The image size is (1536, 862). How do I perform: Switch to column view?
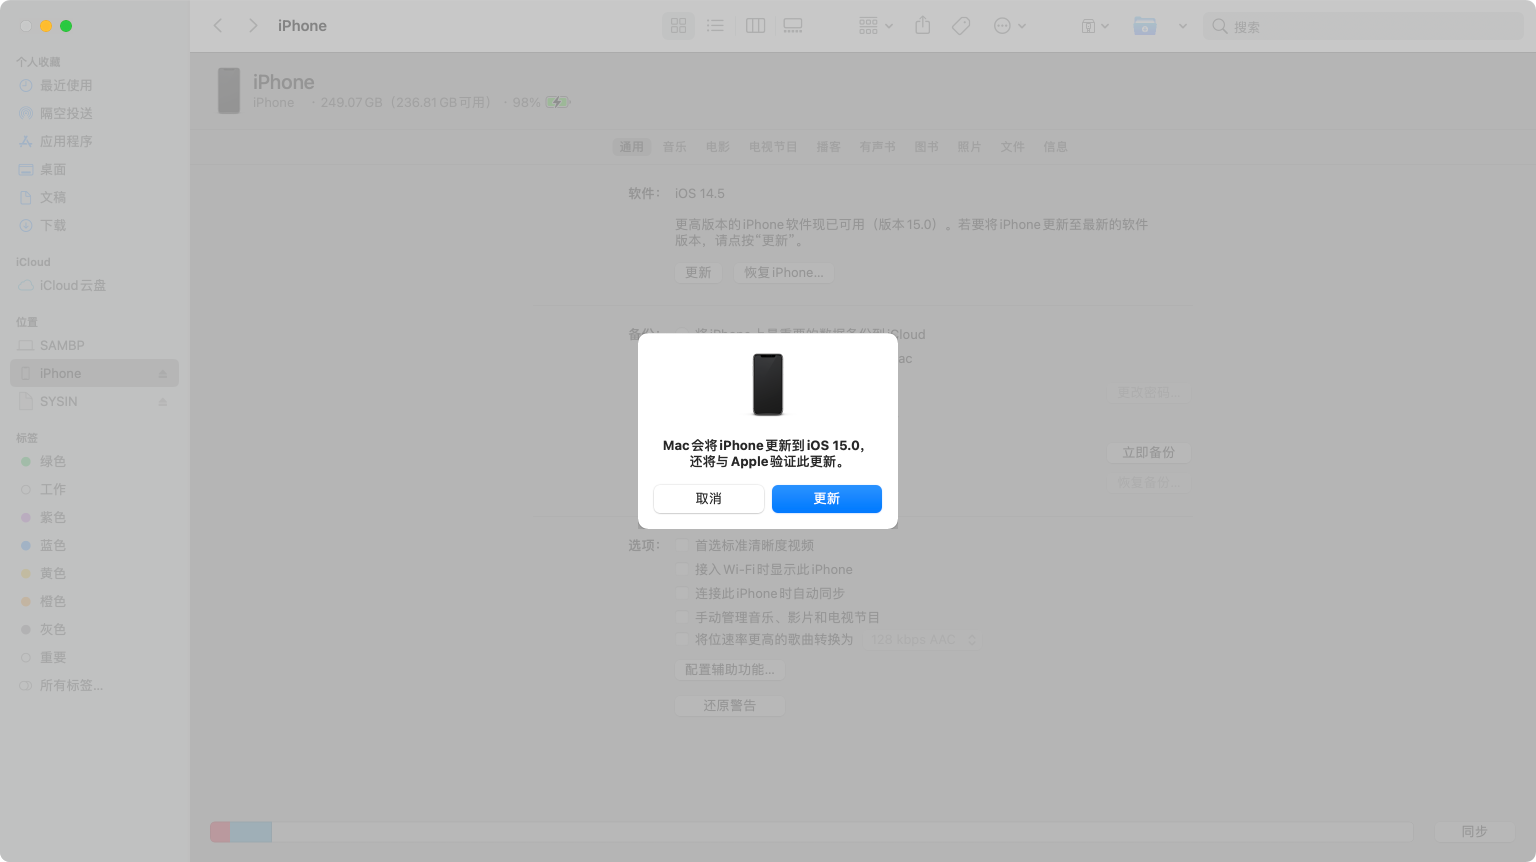756,26
